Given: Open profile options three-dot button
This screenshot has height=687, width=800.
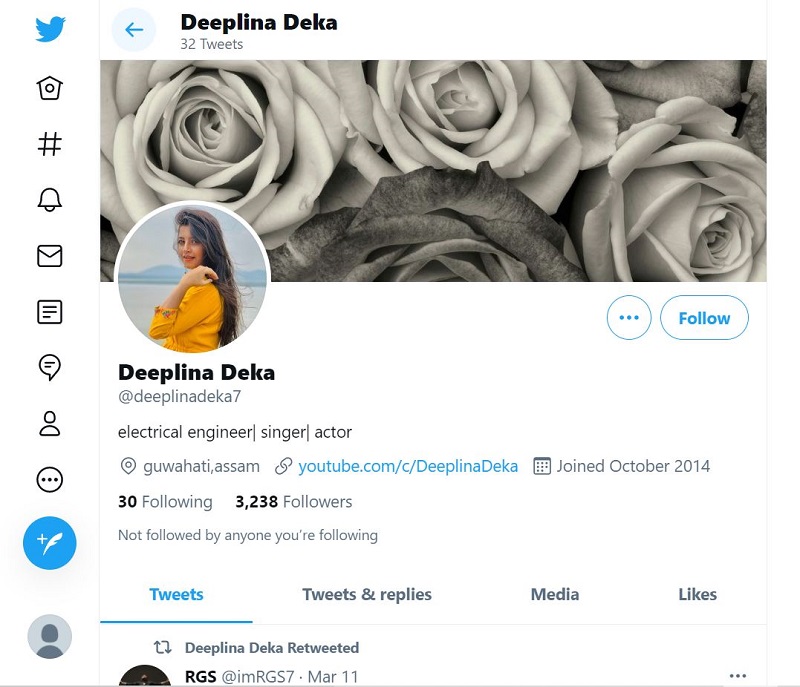Looking at the screenshot, I should (x=629, y=318).
